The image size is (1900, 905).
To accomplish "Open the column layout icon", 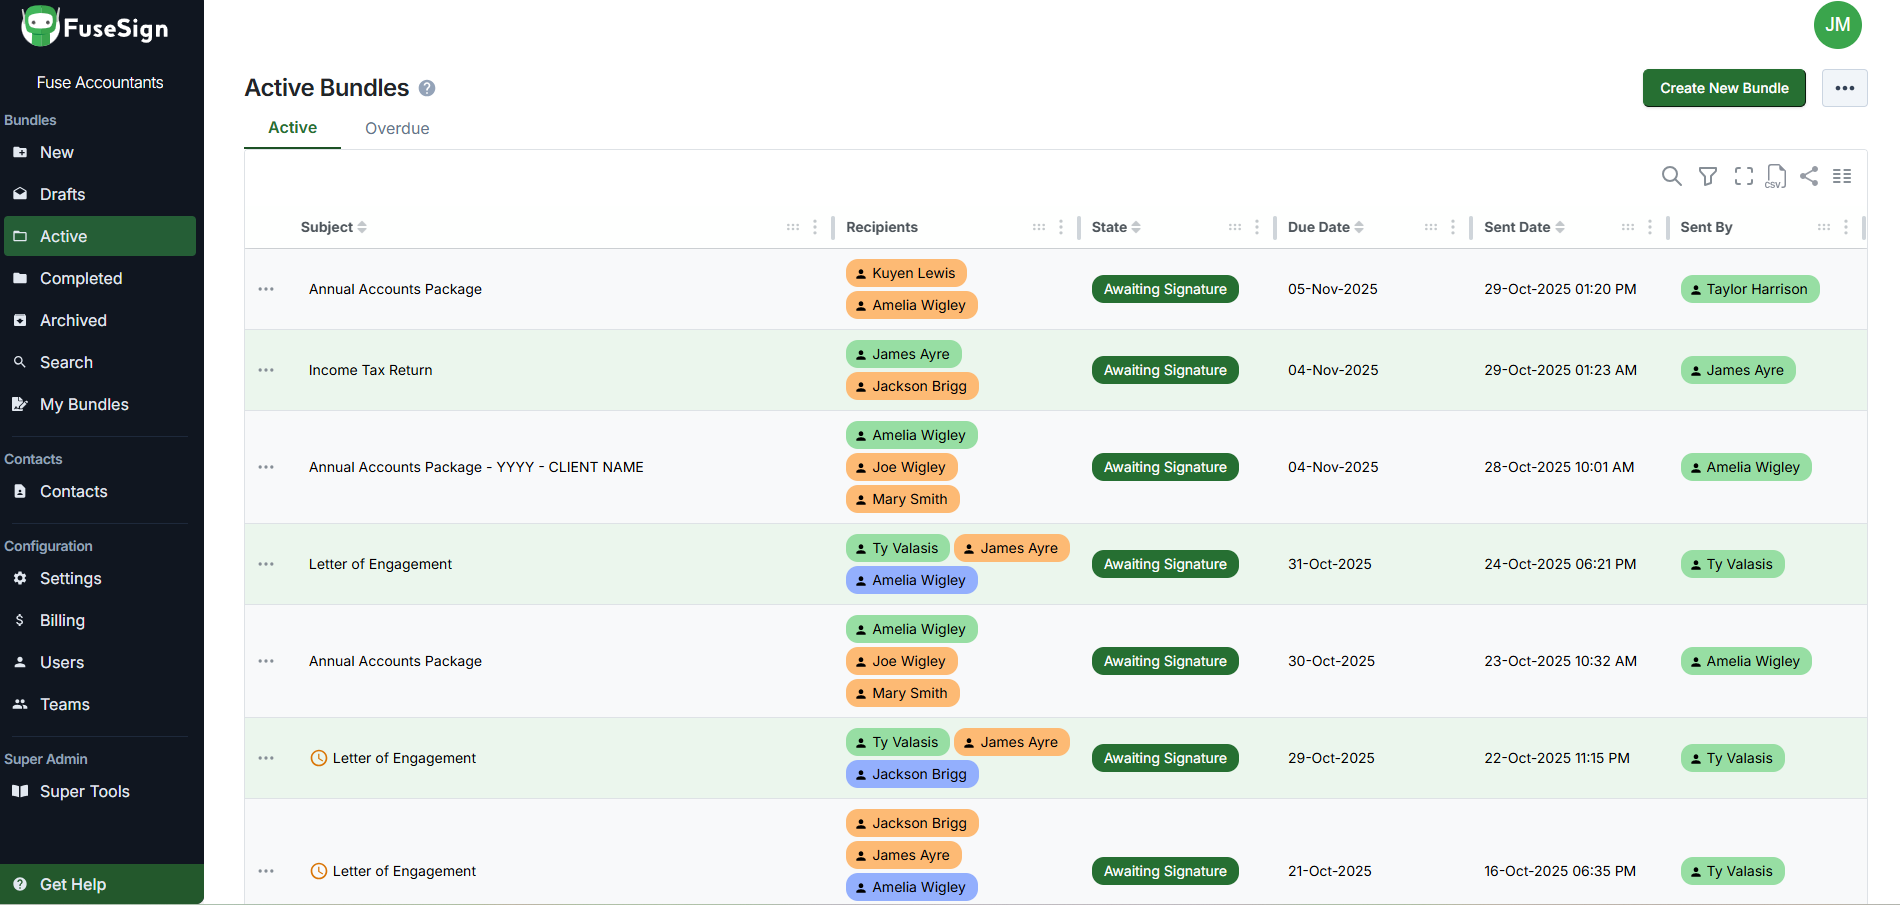I will click(x=1842, y=176).
